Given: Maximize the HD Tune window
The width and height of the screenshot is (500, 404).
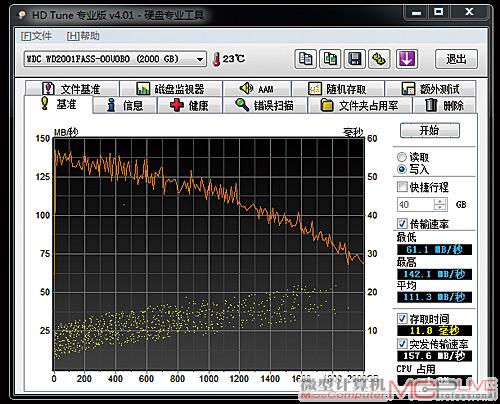Looking at the screenshot, I should (439, 12).
